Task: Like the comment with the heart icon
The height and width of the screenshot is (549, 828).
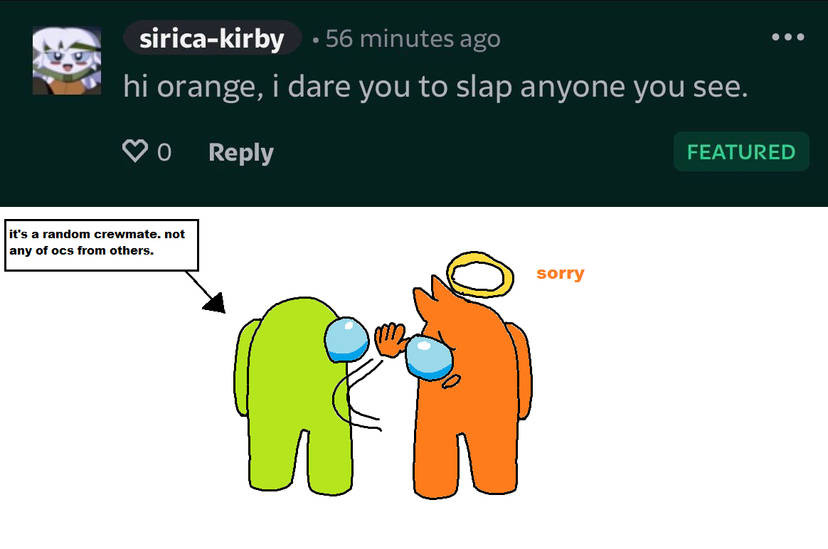Action: (135, 150)
